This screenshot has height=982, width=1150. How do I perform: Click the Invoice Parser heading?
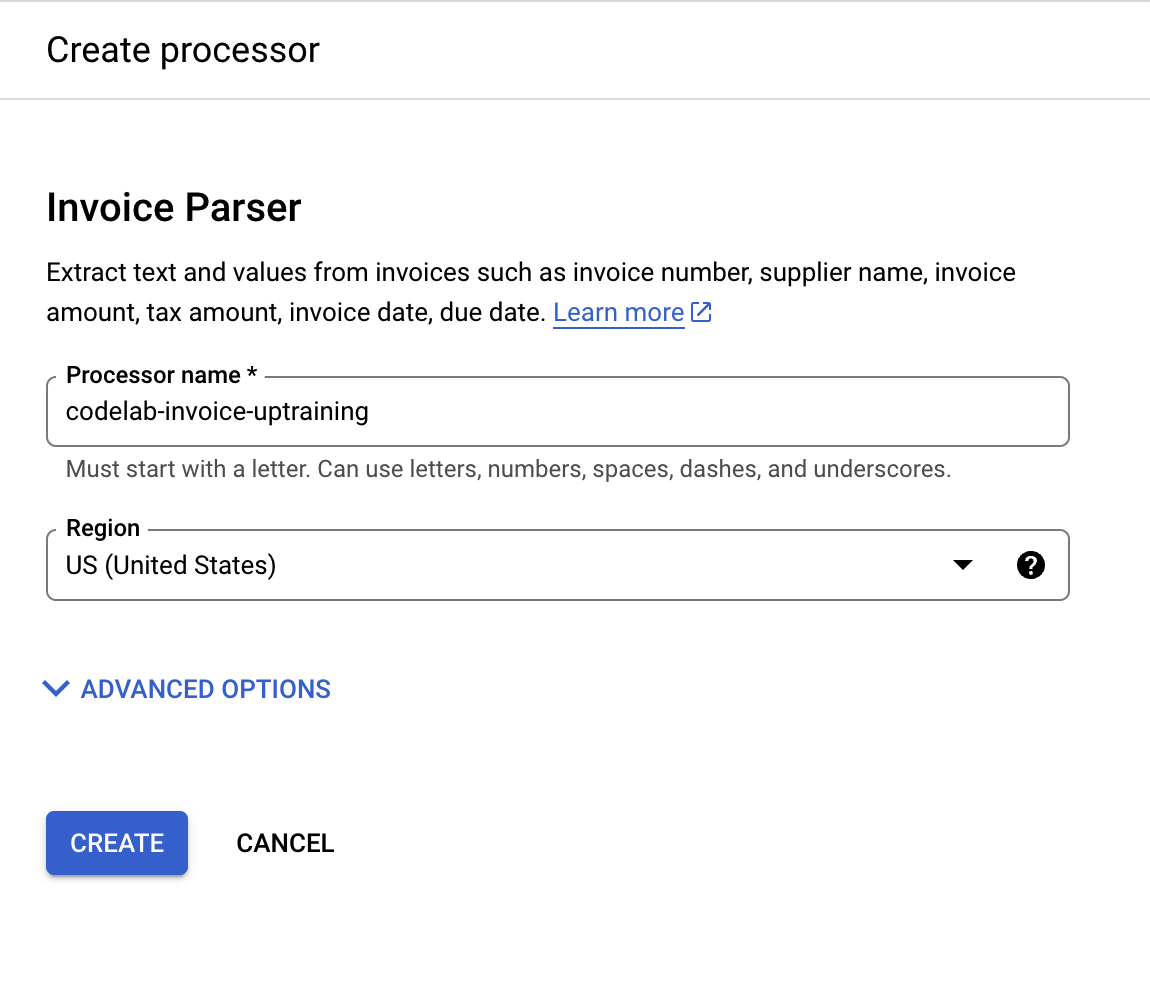tap(173, 207)
